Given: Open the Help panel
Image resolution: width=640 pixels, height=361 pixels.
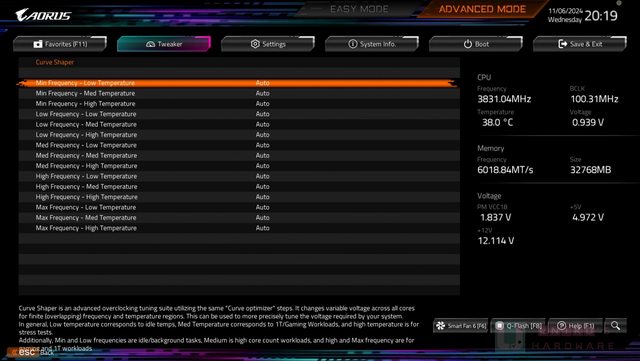Looking at the screenshot, I should (x=575, y=325).
